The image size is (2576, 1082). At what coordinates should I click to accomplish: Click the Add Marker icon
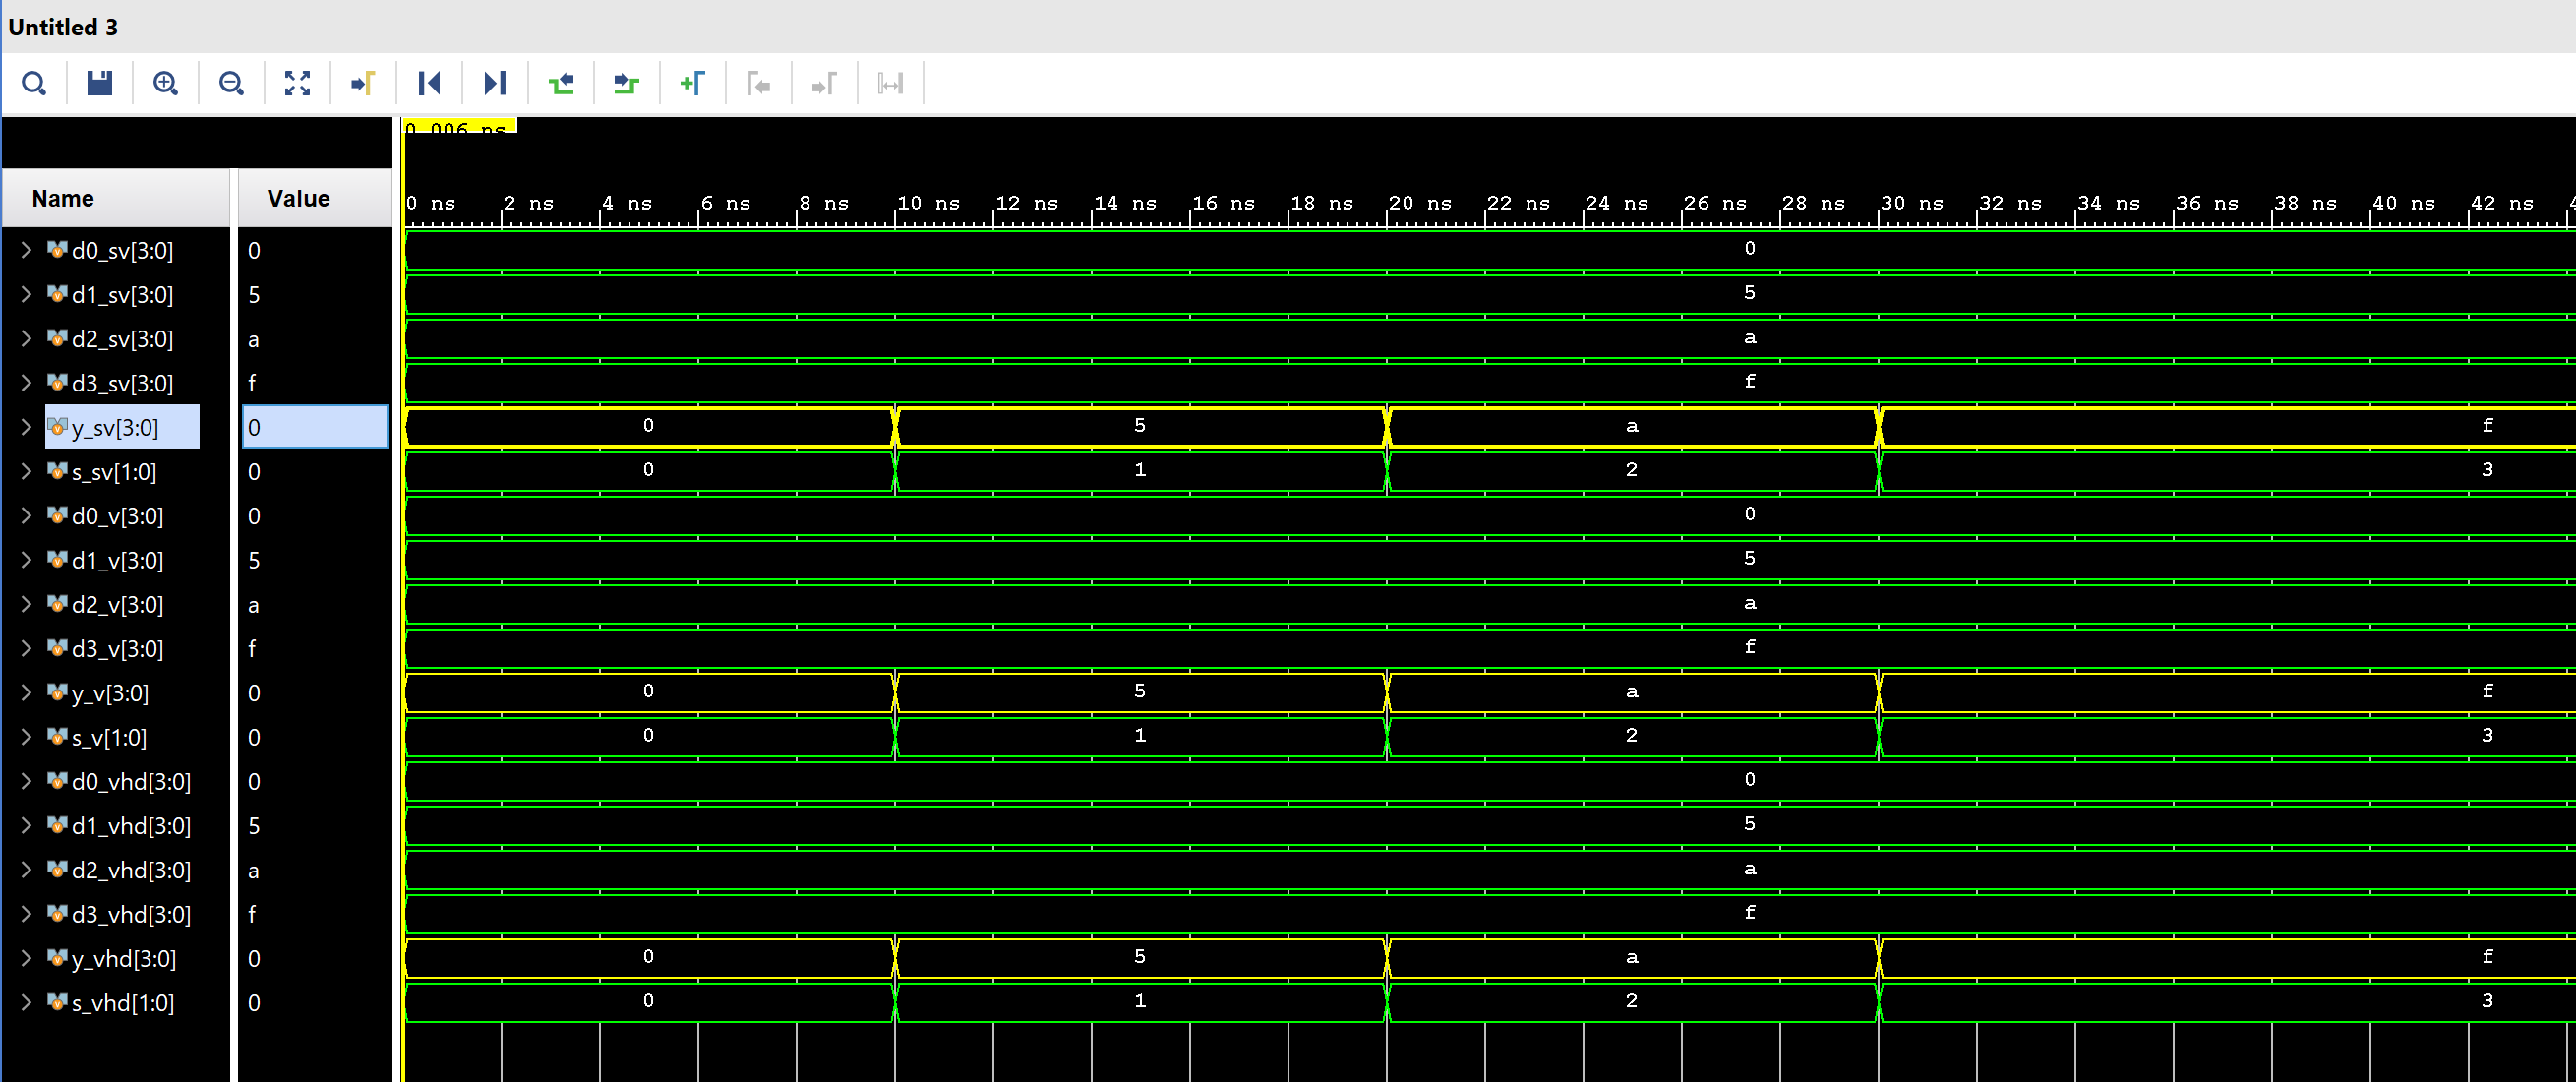pyautogui.click(x=692, y=83)
